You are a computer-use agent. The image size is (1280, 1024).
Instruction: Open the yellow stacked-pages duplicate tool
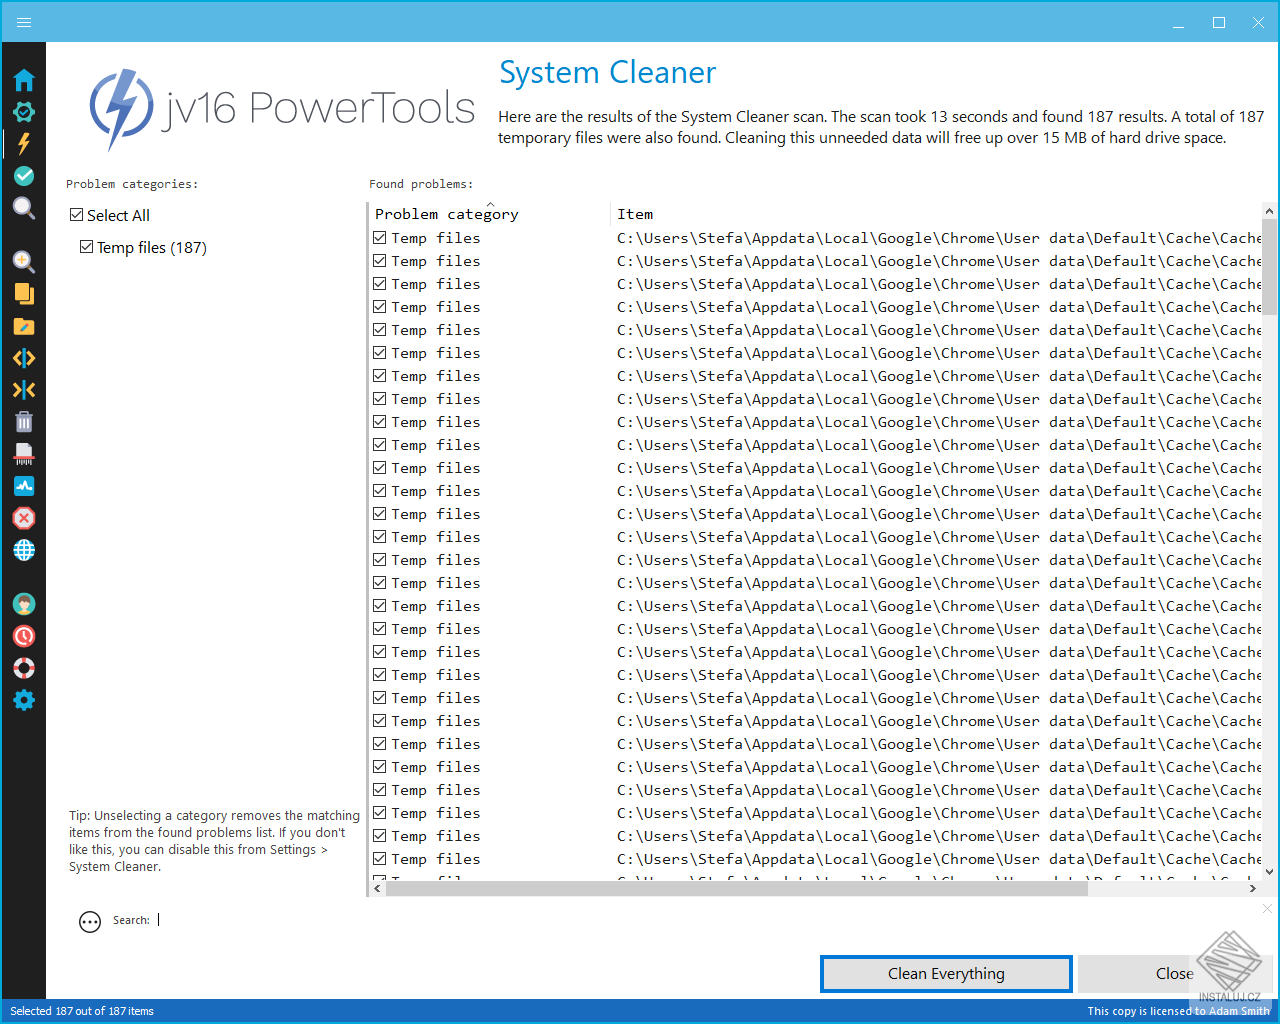coord(24,294)
